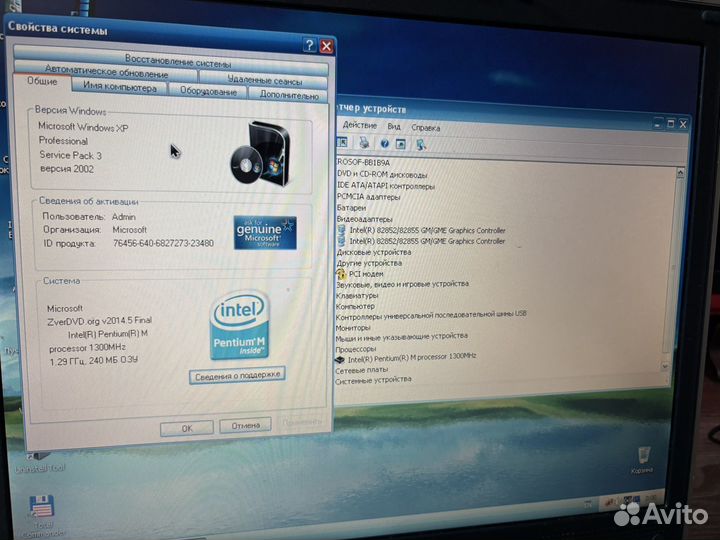Close the System Properties dialog with red X
The height and width of the screenshot is (540, 720).
326,46
